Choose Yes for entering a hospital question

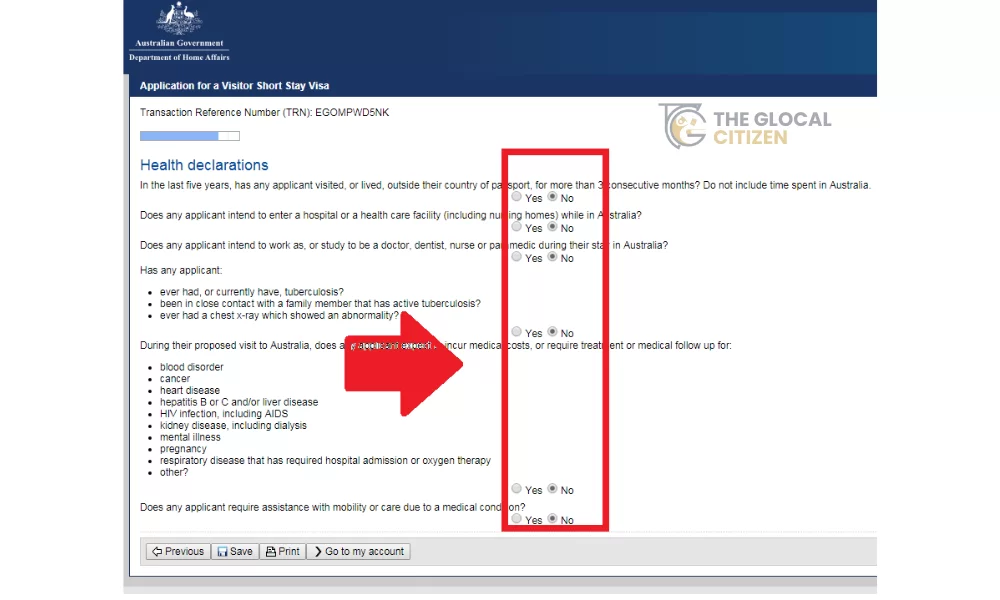[x=516, y=227]
